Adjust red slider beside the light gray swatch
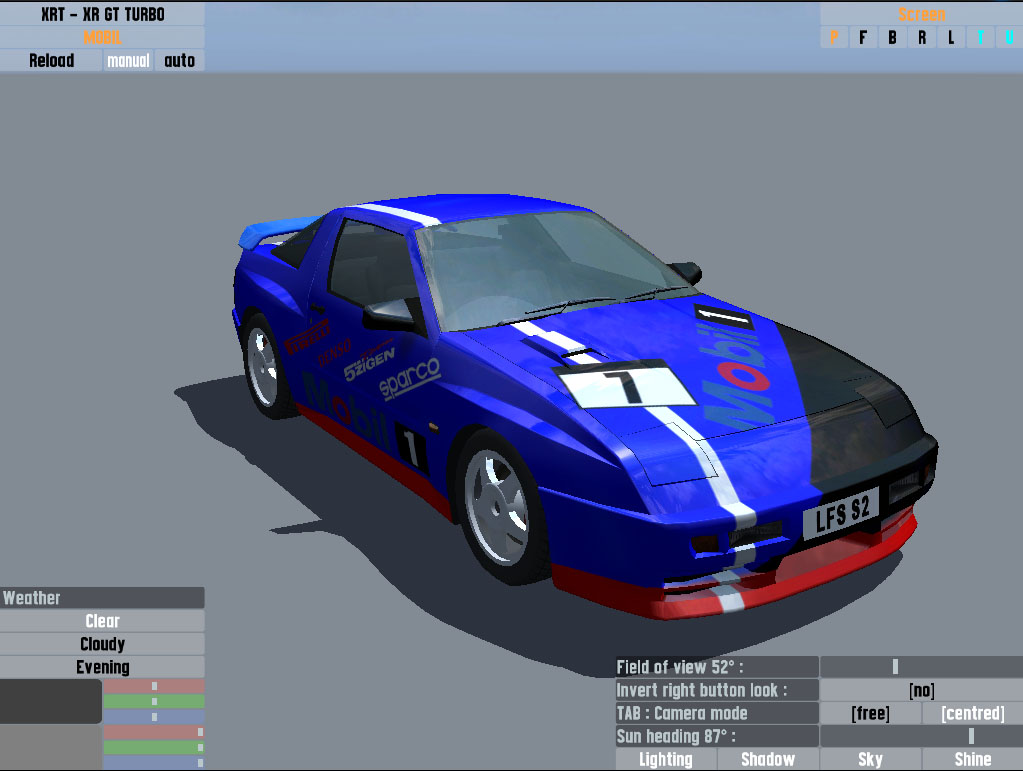The width and height of the screenshot is (1023, 771). click(154, 732)
